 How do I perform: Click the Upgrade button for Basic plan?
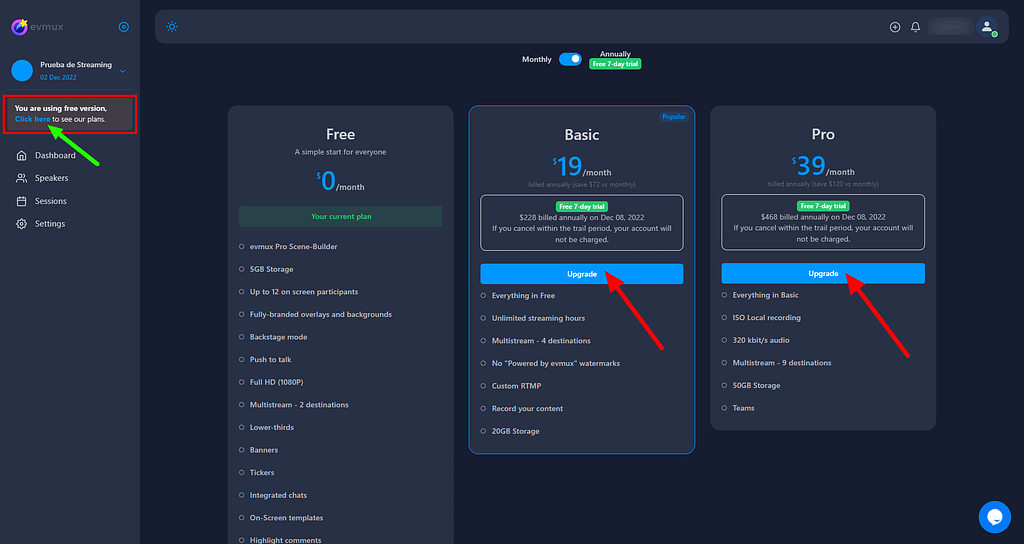click(x=582, y=274)
